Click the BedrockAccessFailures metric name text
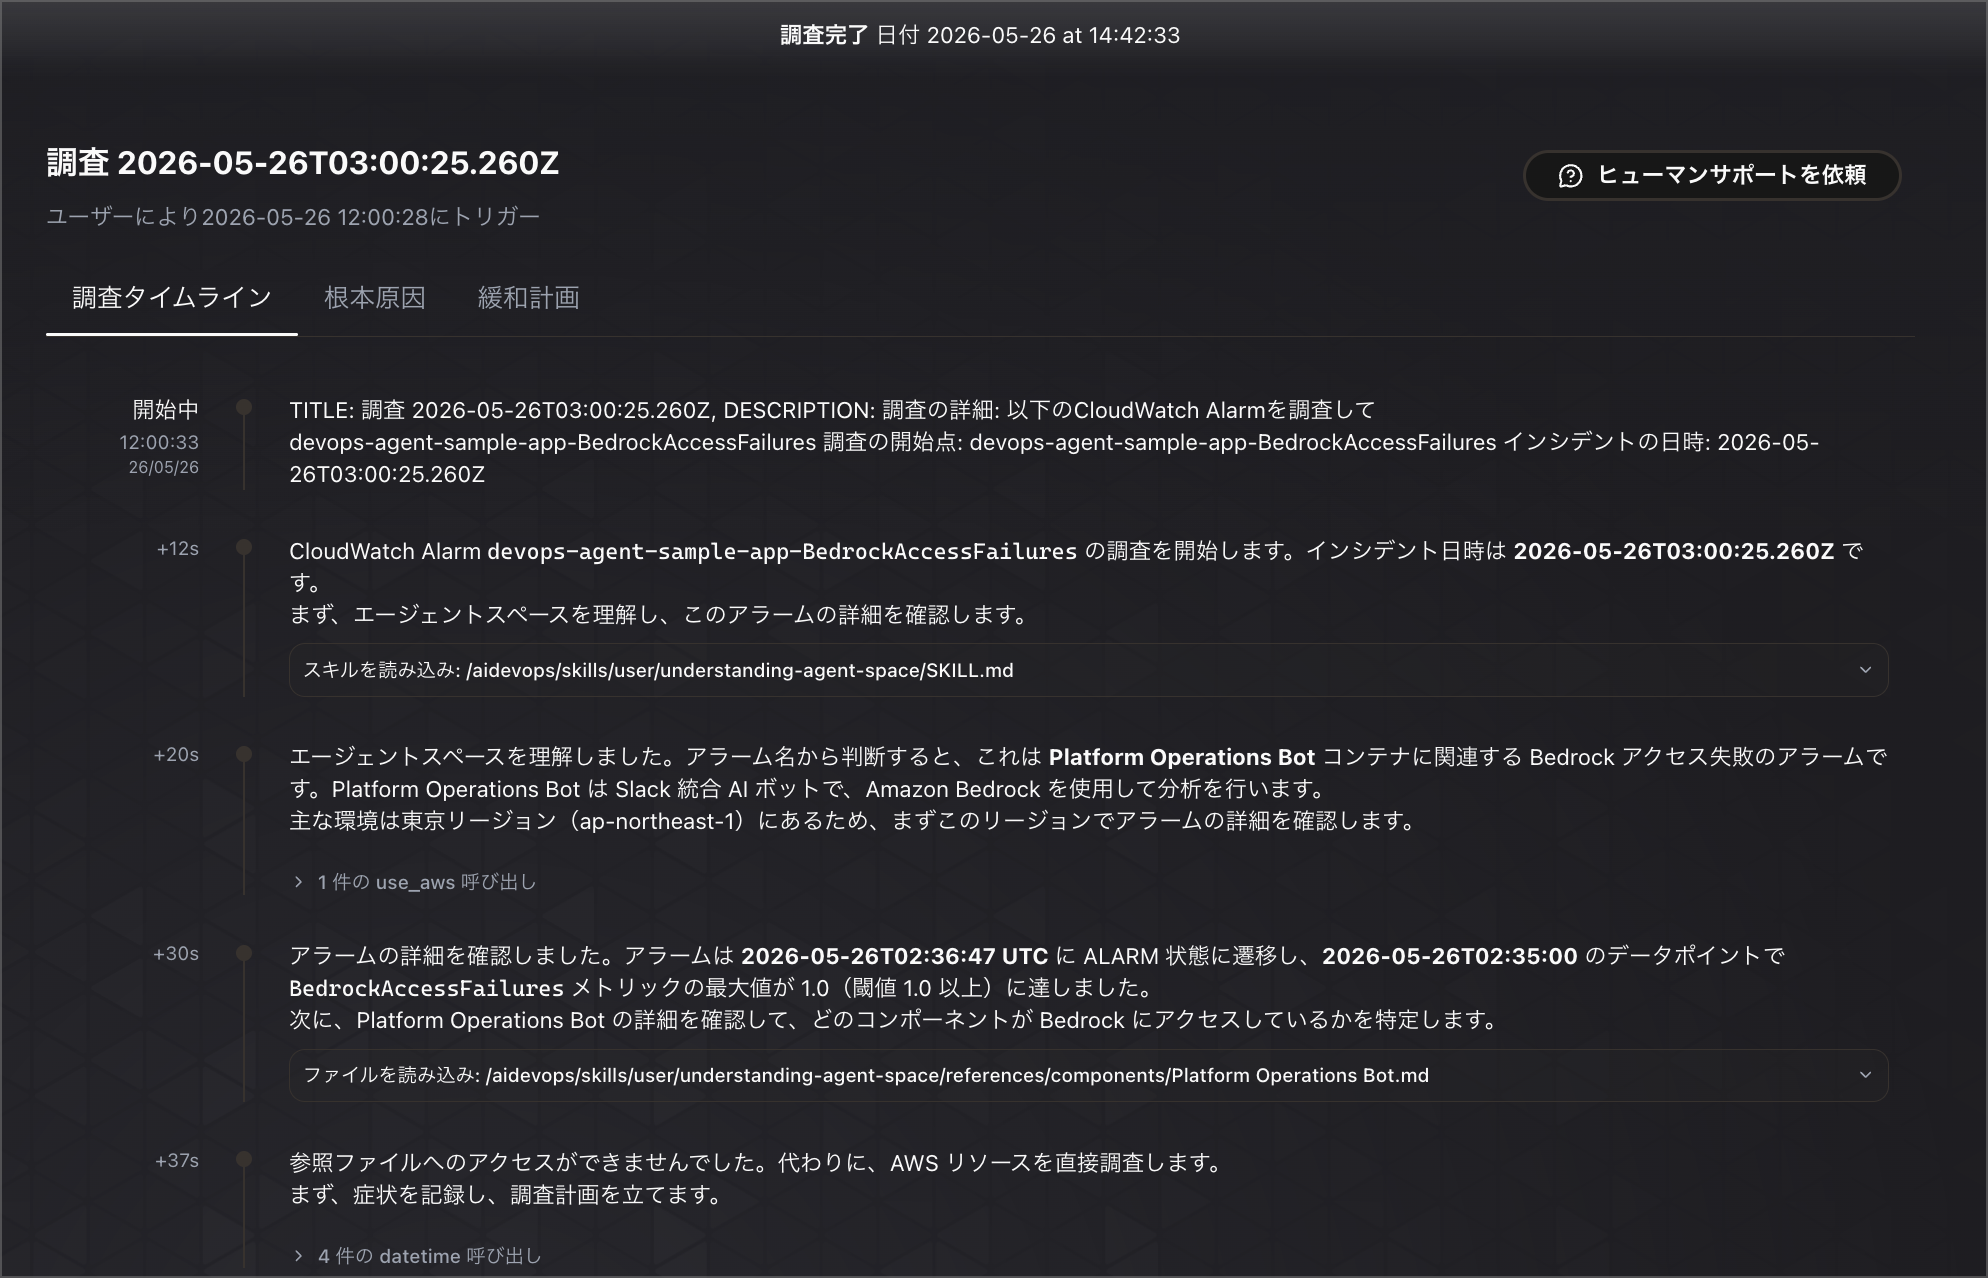Image resolution: width=1988 pixels, height=1278 pixels. pyautogui.click(x=427, y=988)
